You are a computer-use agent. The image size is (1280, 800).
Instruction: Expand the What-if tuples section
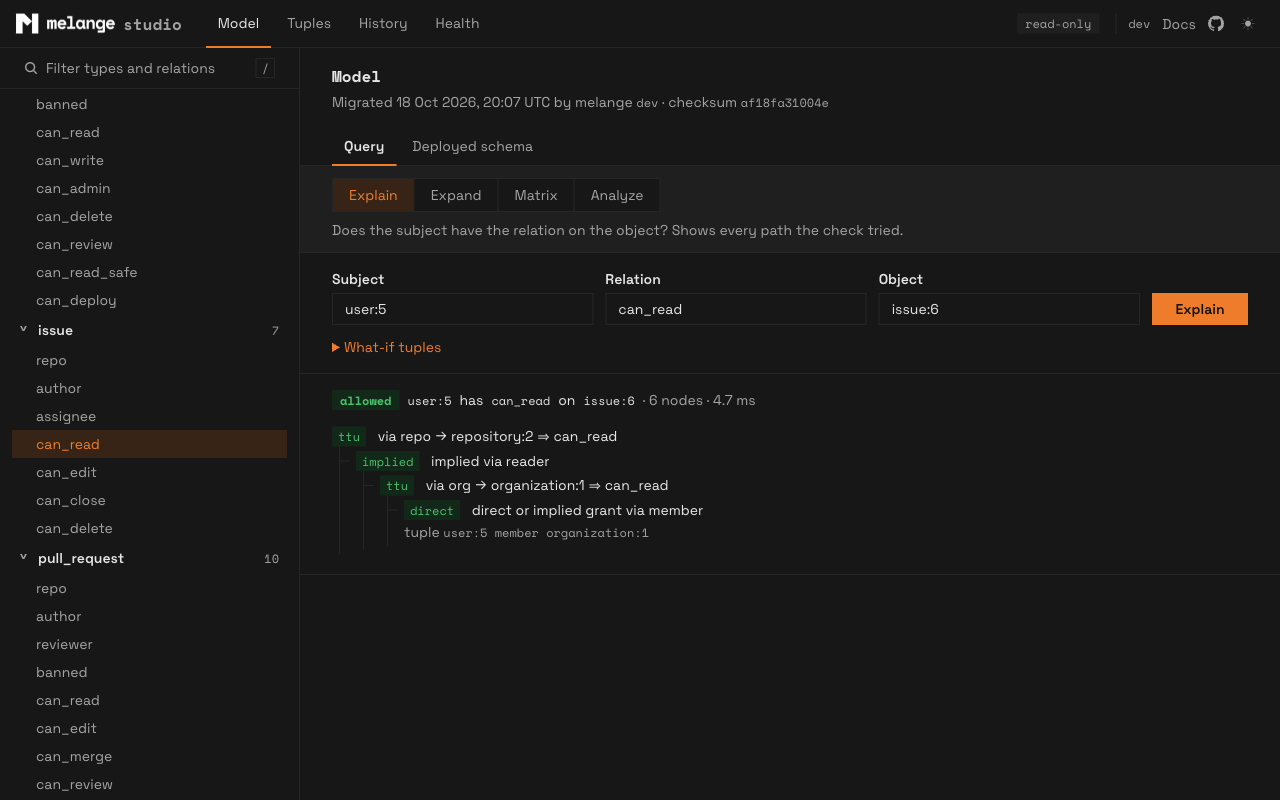click(386, 347)
